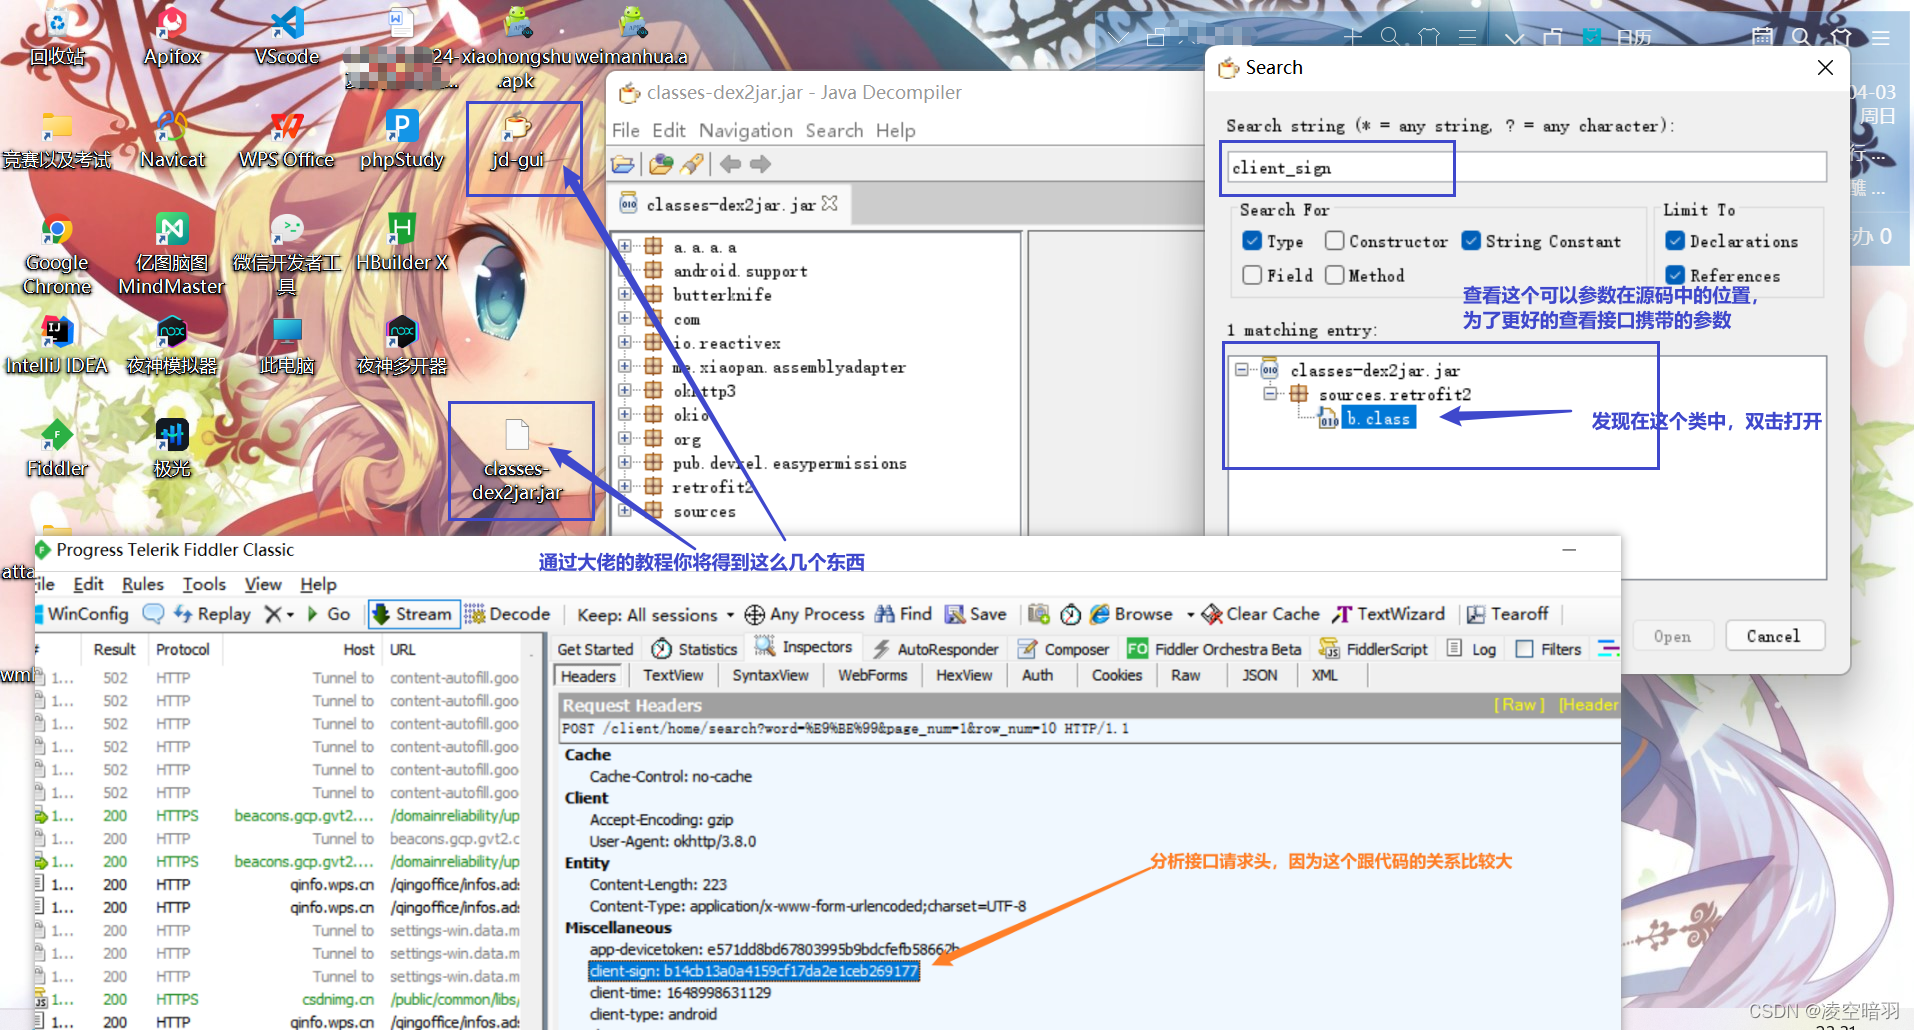Toggle Declarations checkbox under Limit To
The image size is (1914, 1030).
pyautogui.click(x=1675, y=241)
